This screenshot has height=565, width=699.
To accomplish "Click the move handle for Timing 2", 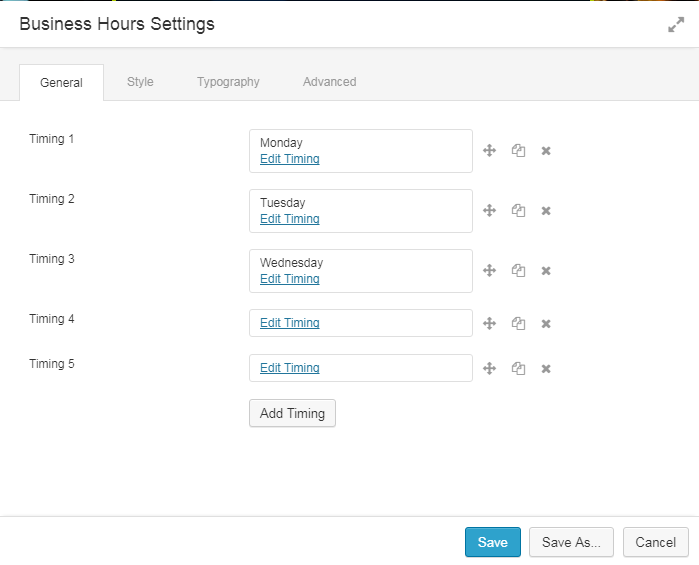I will pos(489,210).
